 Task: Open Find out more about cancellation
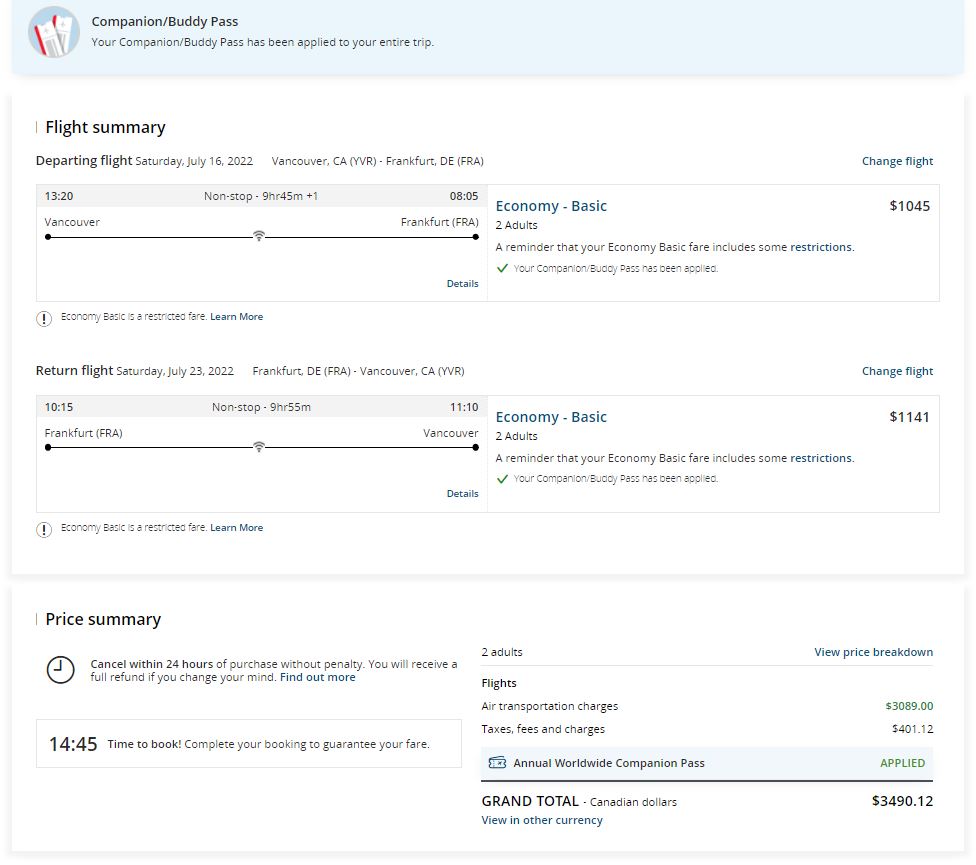point(317,677)
